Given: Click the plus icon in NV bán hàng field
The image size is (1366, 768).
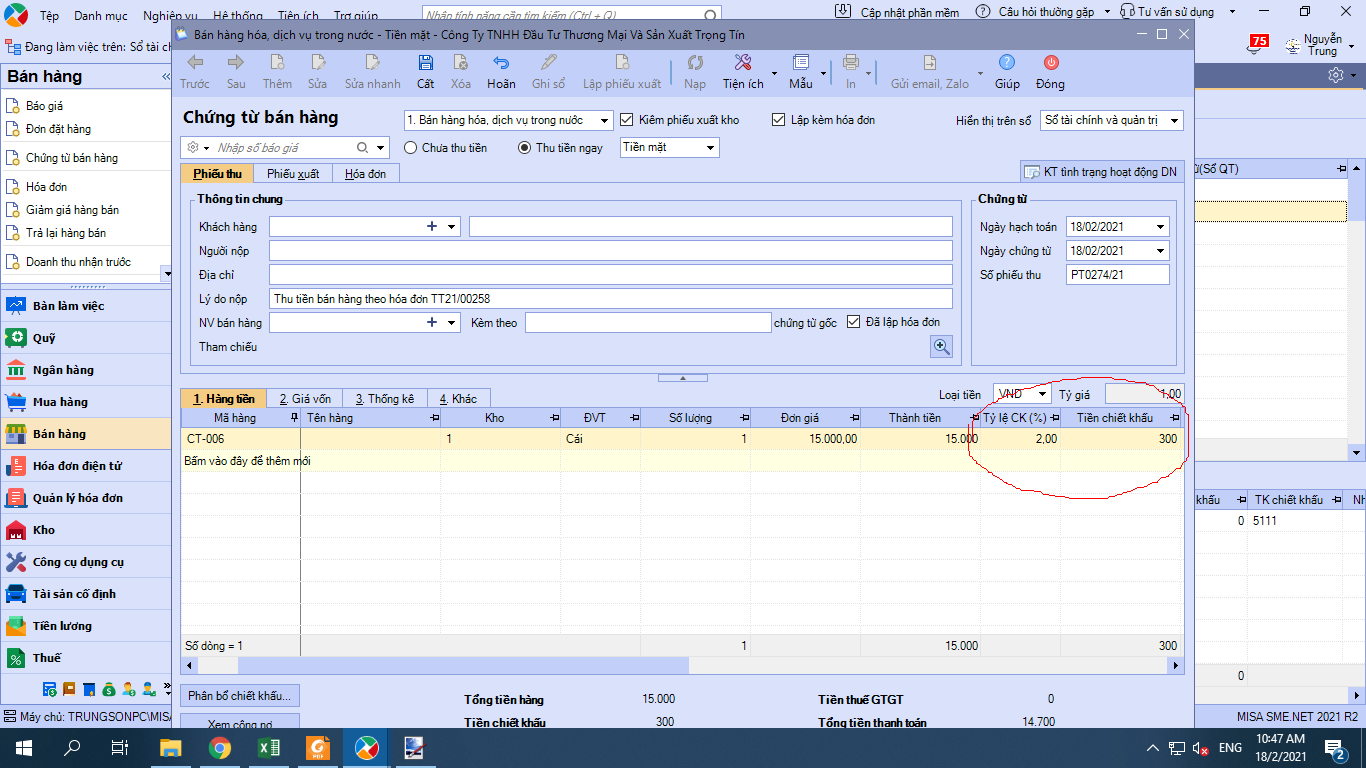Looking at the screenshot, I should [432, 323].
